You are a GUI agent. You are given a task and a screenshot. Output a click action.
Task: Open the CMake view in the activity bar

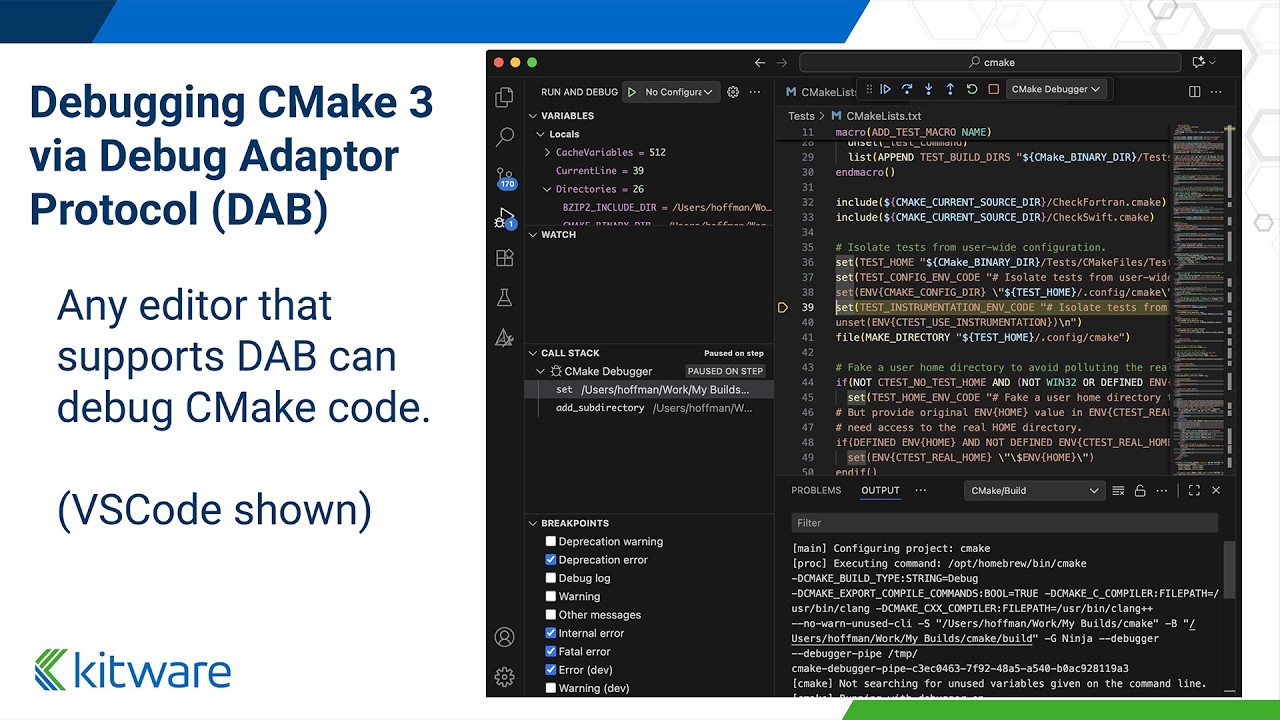click(x=505, y=338)
